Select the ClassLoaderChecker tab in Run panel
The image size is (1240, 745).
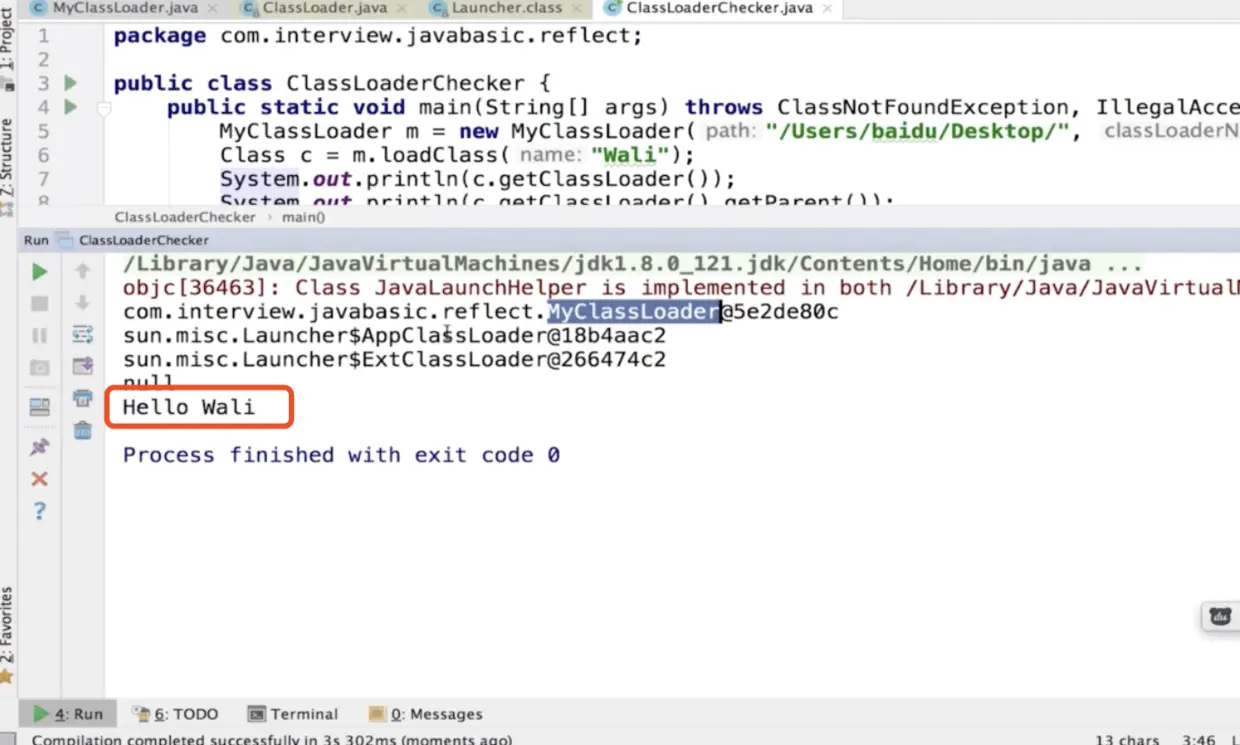tap(134, 240)
